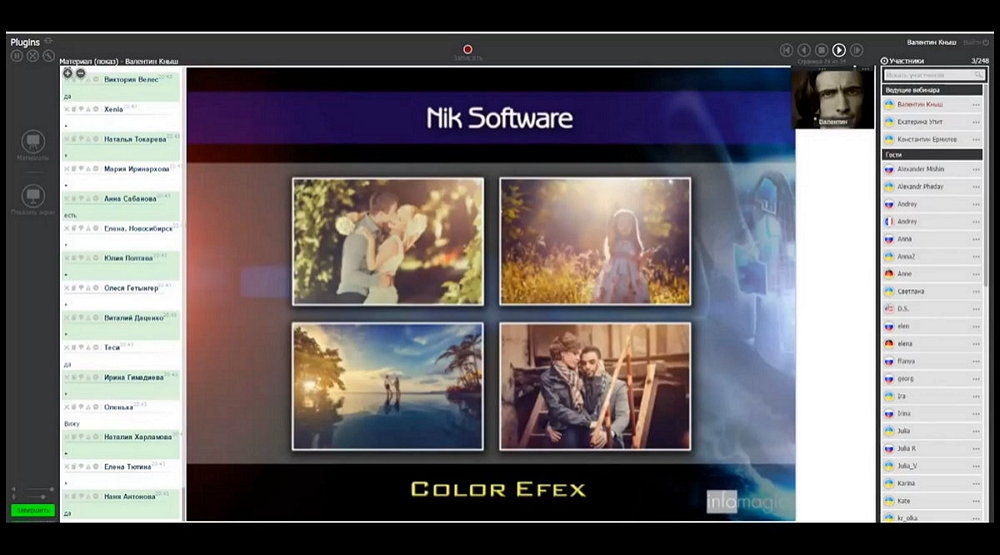Open the Материалы panel icon
1000x555 pixels.
coord(33,142)
